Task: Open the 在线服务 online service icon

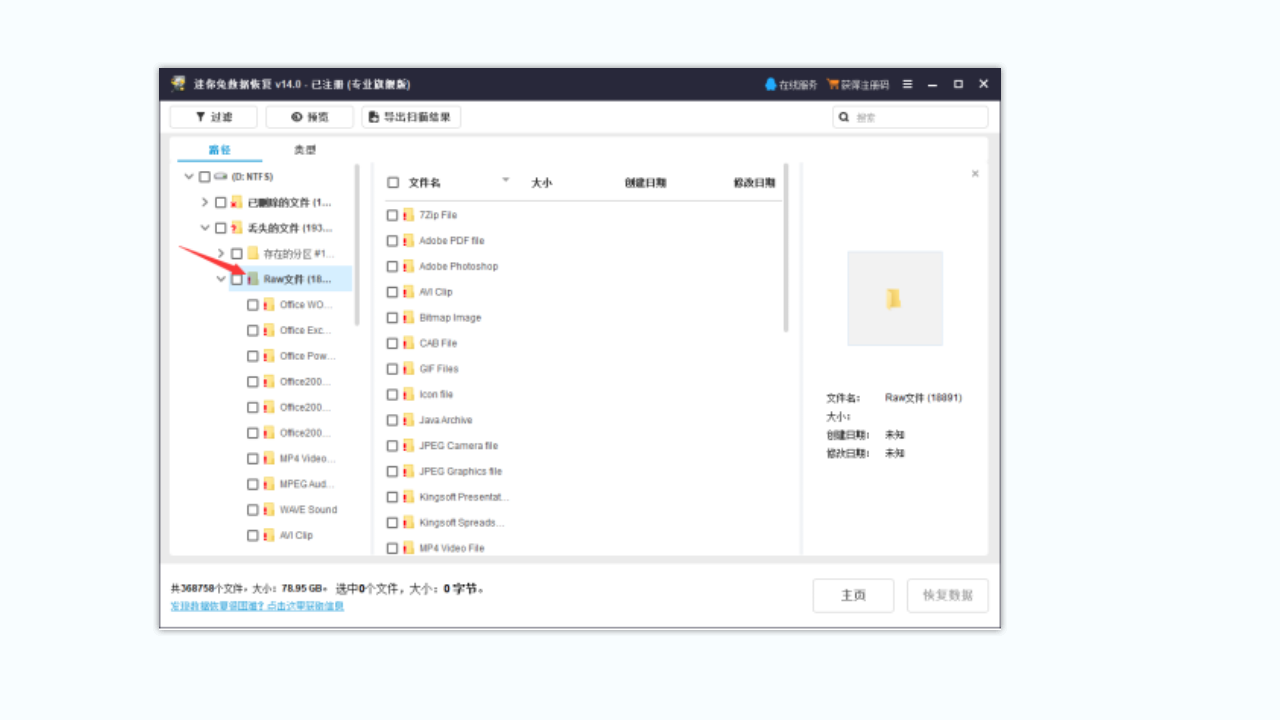Action: [x=769, y=84]
